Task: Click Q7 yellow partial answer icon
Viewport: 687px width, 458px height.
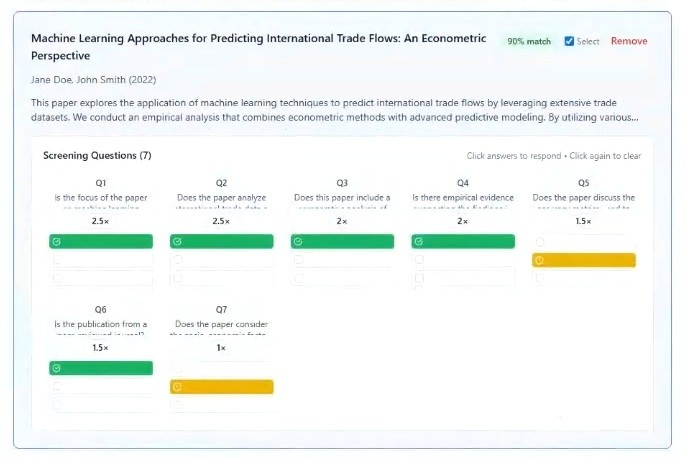Action: point(178,387)
